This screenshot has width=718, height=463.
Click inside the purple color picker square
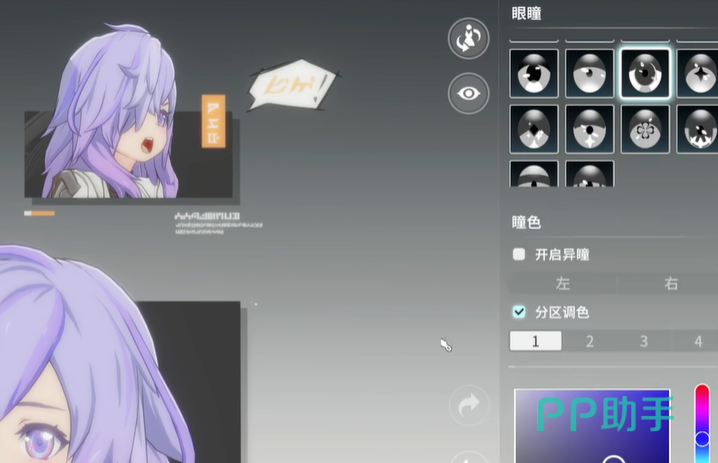click(590, 425)
